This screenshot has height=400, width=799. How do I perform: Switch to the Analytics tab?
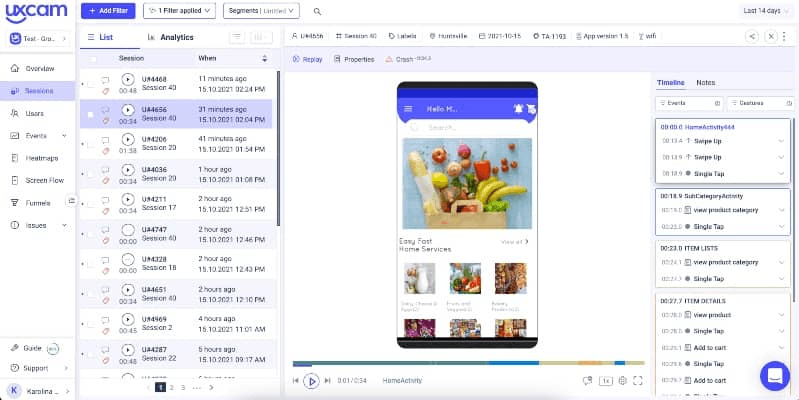[171, 37]
